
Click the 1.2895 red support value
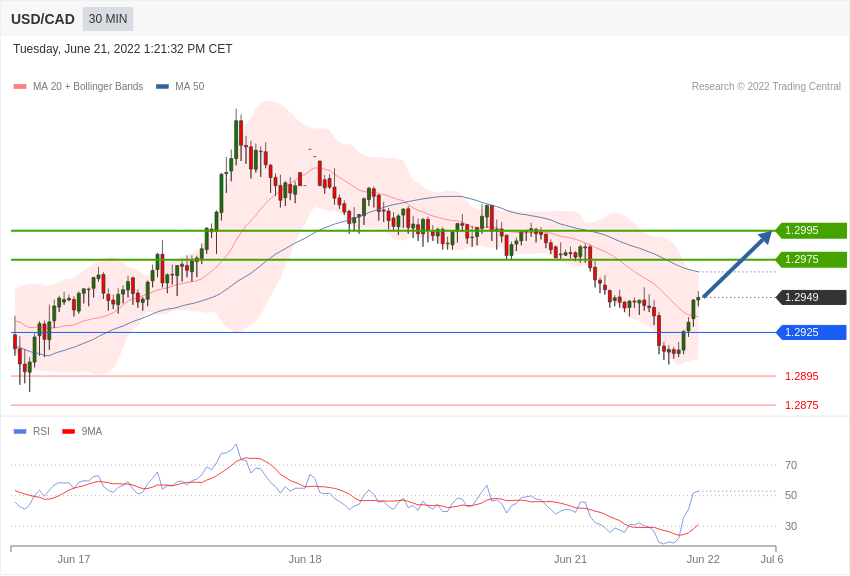[802, 376]
